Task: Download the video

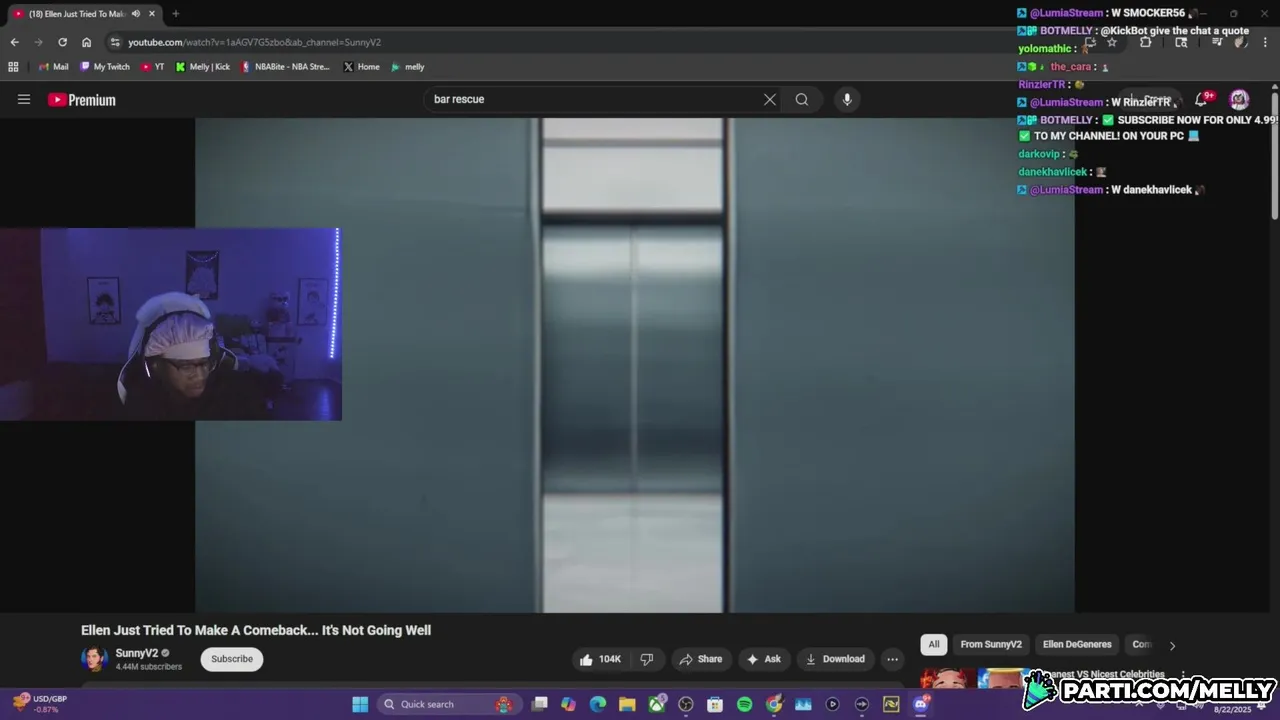Action: pos(835,659)
